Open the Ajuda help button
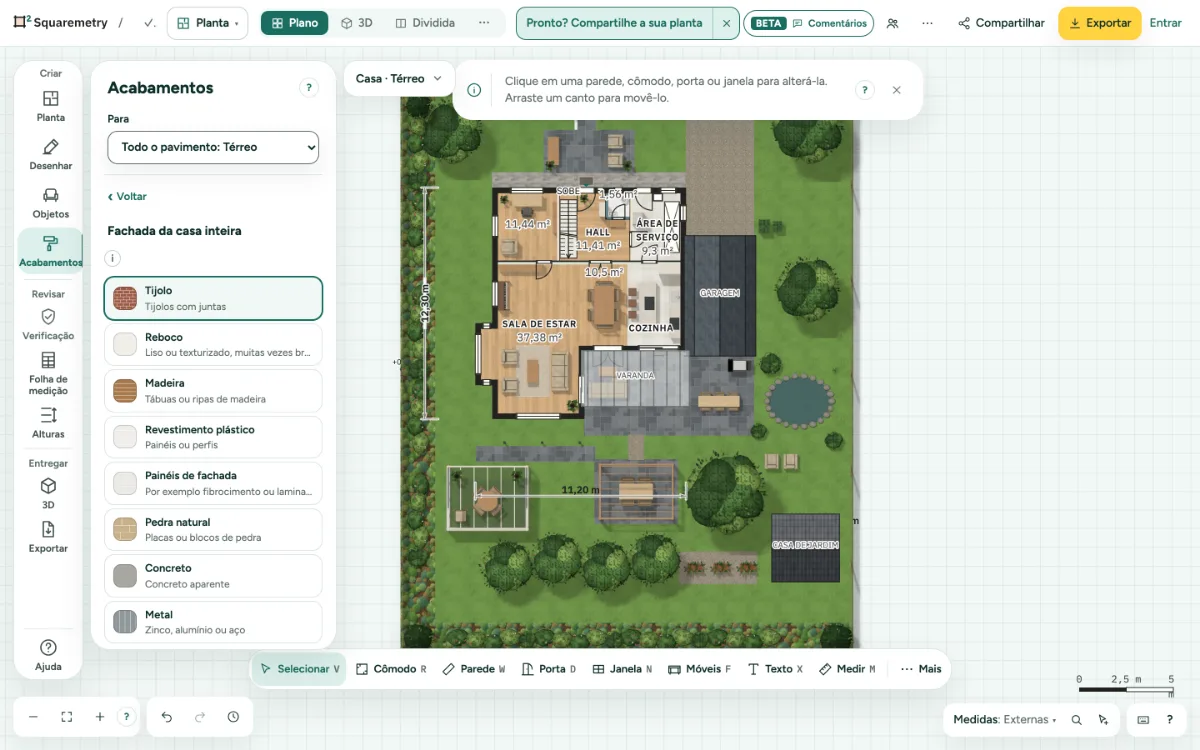 (x=48, y=655)
